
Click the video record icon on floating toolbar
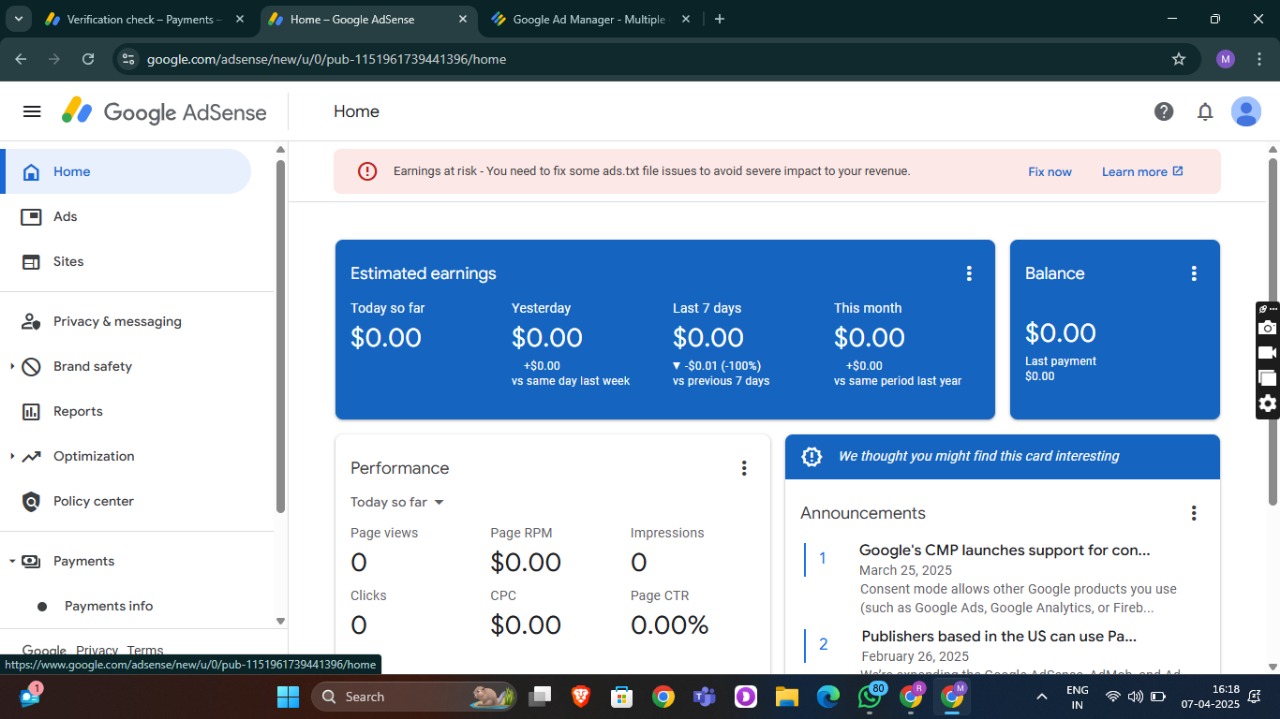1267,353
